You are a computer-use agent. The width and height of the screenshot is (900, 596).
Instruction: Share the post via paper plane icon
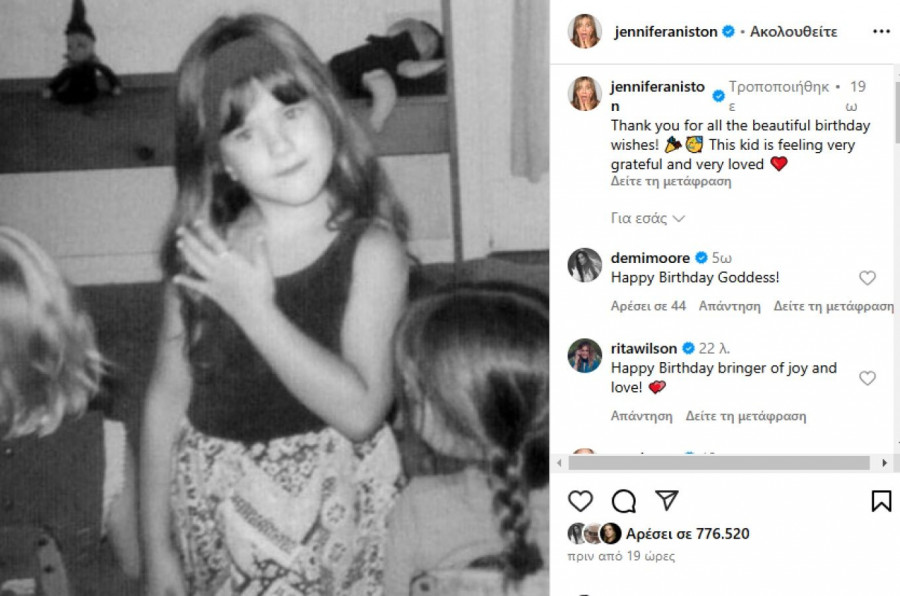coord(667,501)
